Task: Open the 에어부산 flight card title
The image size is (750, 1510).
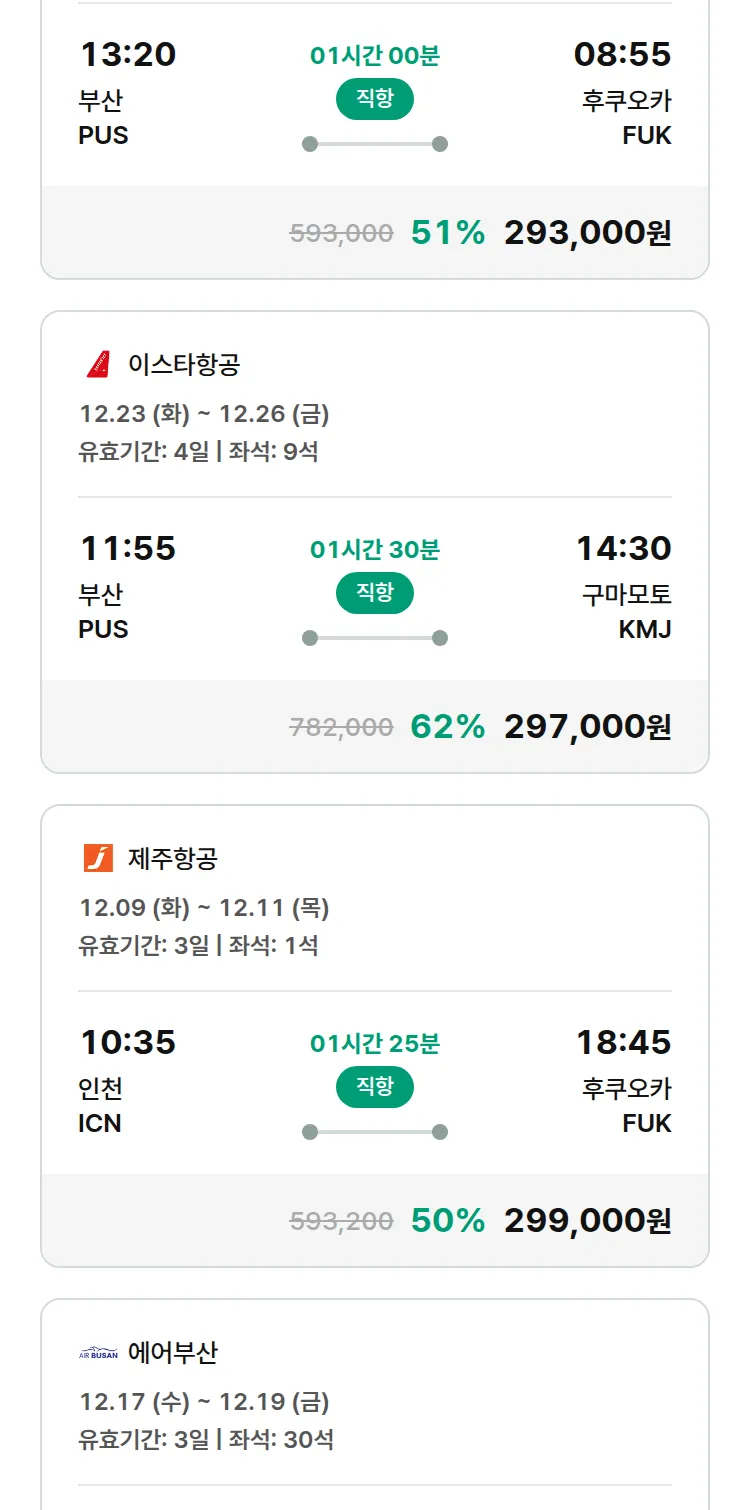Action: (173, 1353)
